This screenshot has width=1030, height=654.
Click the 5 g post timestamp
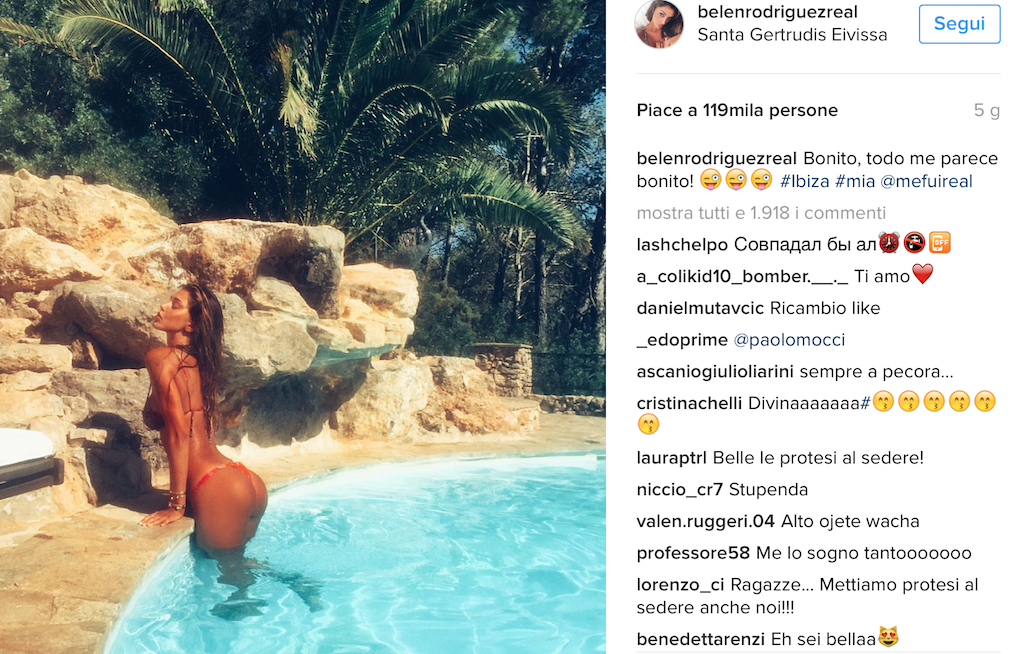click(x=987, y=110)
